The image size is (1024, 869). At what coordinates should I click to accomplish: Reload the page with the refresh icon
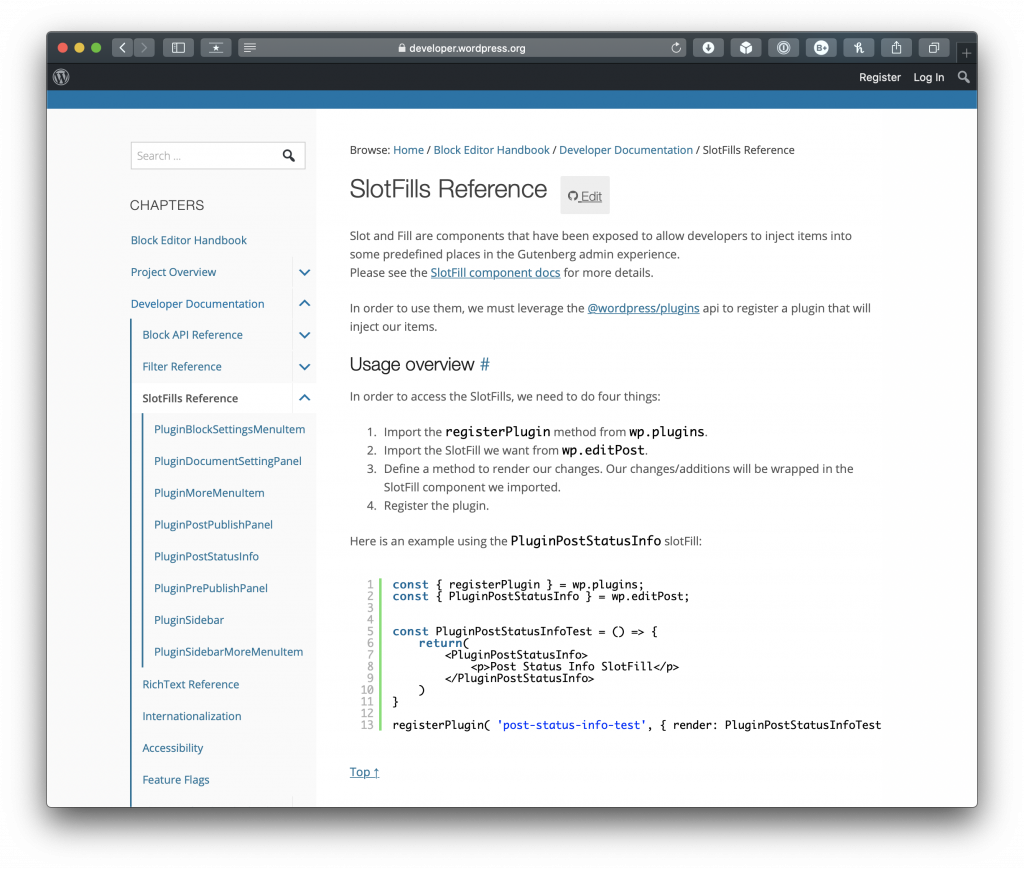(x=676, y=48)
